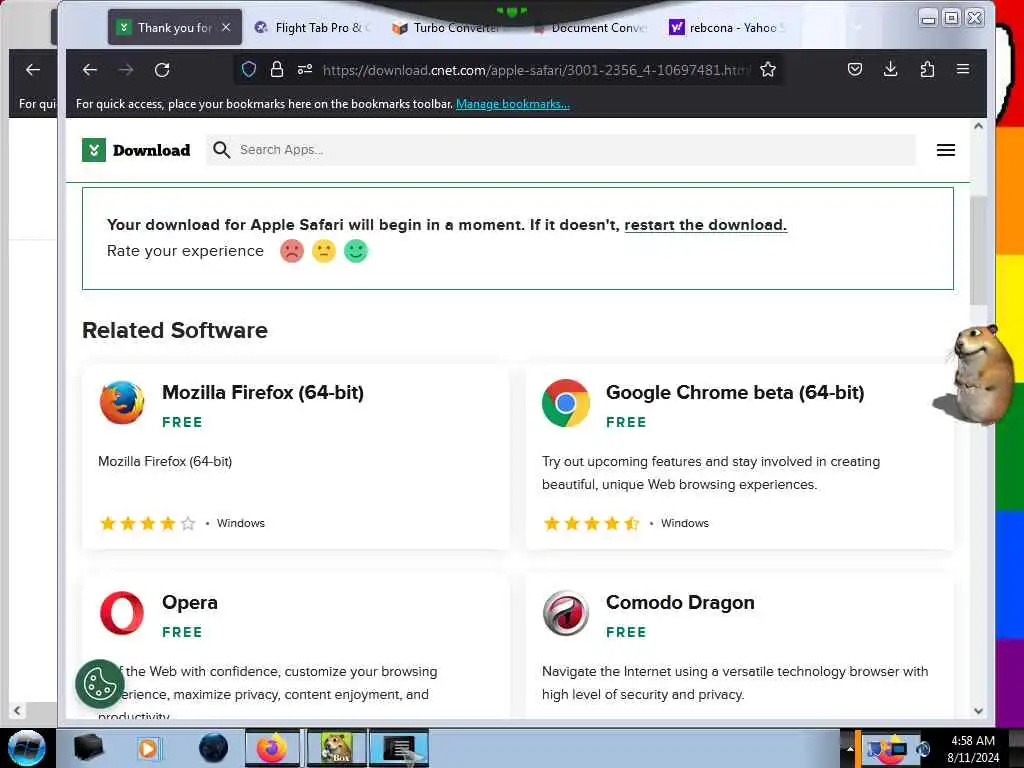Click the search magnifier icon

221,150
